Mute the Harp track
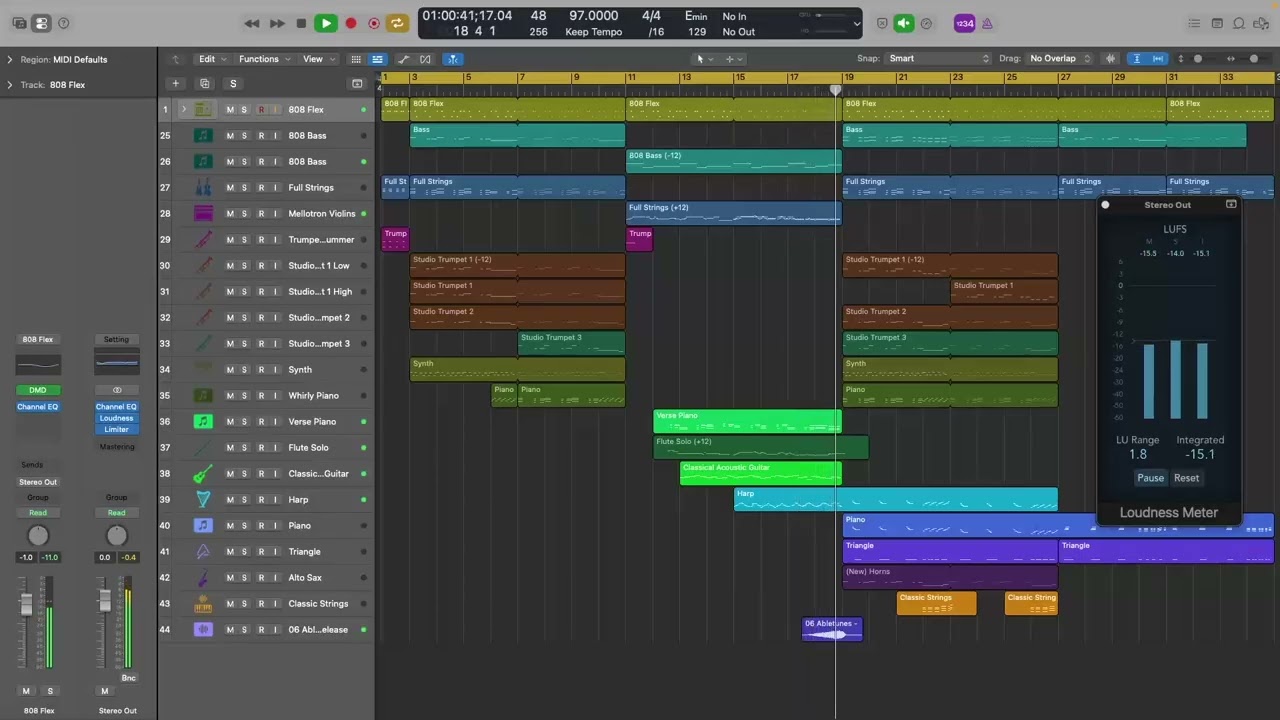The height and width of the screenshot is (720, 1280). pyautogui.click(x=230, y=500)
